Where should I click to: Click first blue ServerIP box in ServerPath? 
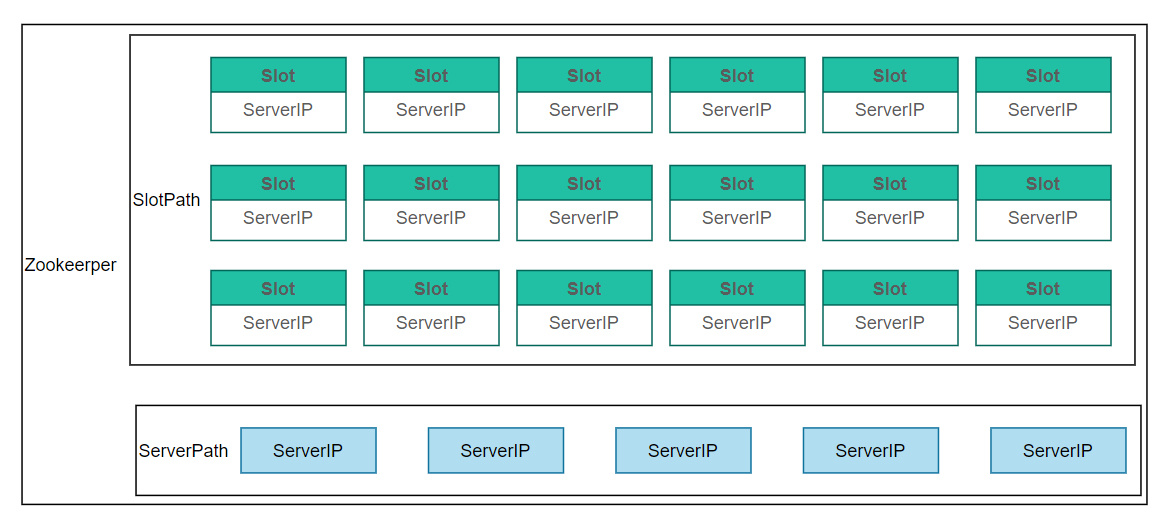point(308,451)
